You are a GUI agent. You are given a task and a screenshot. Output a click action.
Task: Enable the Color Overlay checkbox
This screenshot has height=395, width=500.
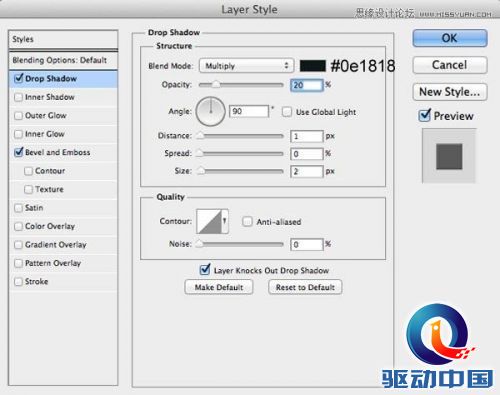pyautogui.click(x=18, y=226)
